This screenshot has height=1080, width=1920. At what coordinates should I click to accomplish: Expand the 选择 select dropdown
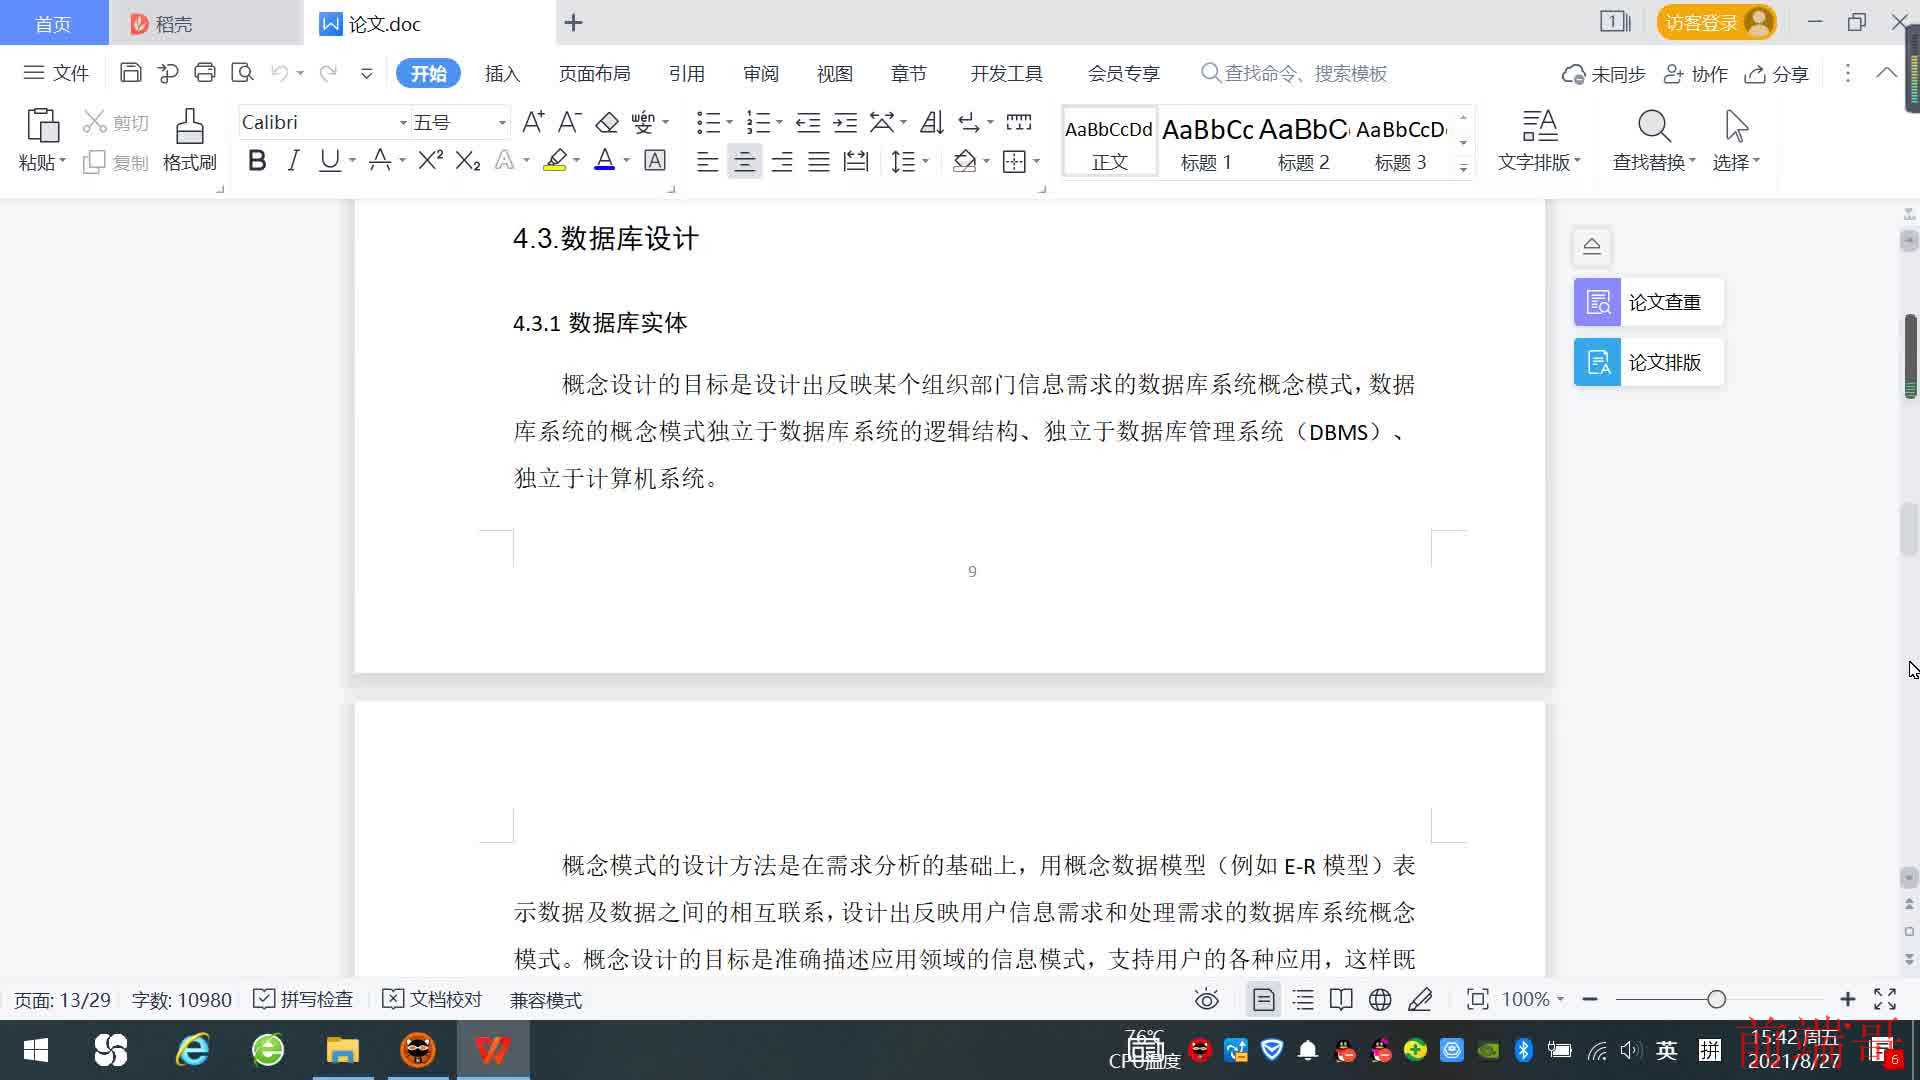(x=1736, y=162)
